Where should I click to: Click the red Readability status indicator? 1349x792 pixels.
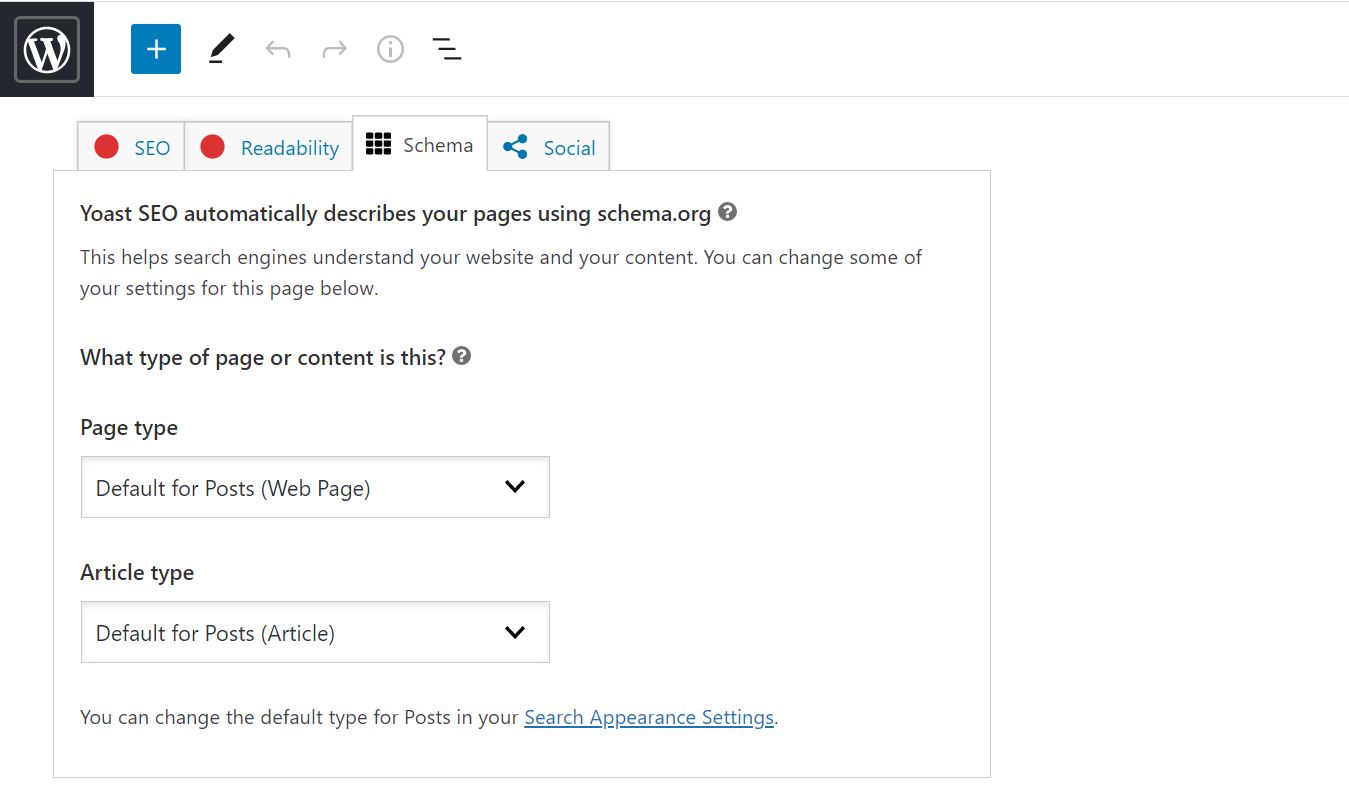(212, 146)
